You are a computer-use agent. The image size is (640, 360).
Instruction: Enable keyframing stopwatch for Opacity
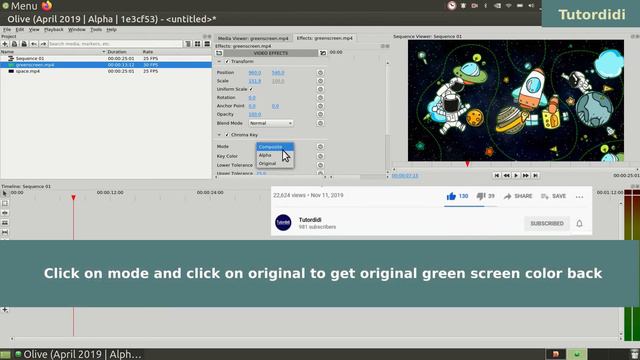pyautogui.click(x=320, y=114)
